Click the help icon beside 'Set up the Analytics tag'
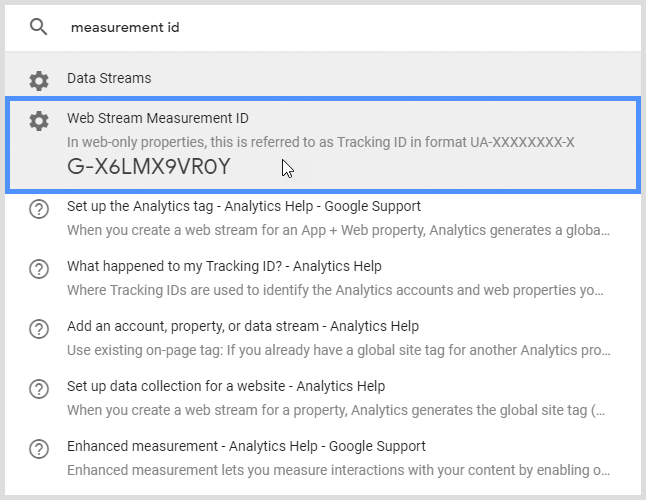The width and height of the screenshot is (646, 500). pos(39,209)
